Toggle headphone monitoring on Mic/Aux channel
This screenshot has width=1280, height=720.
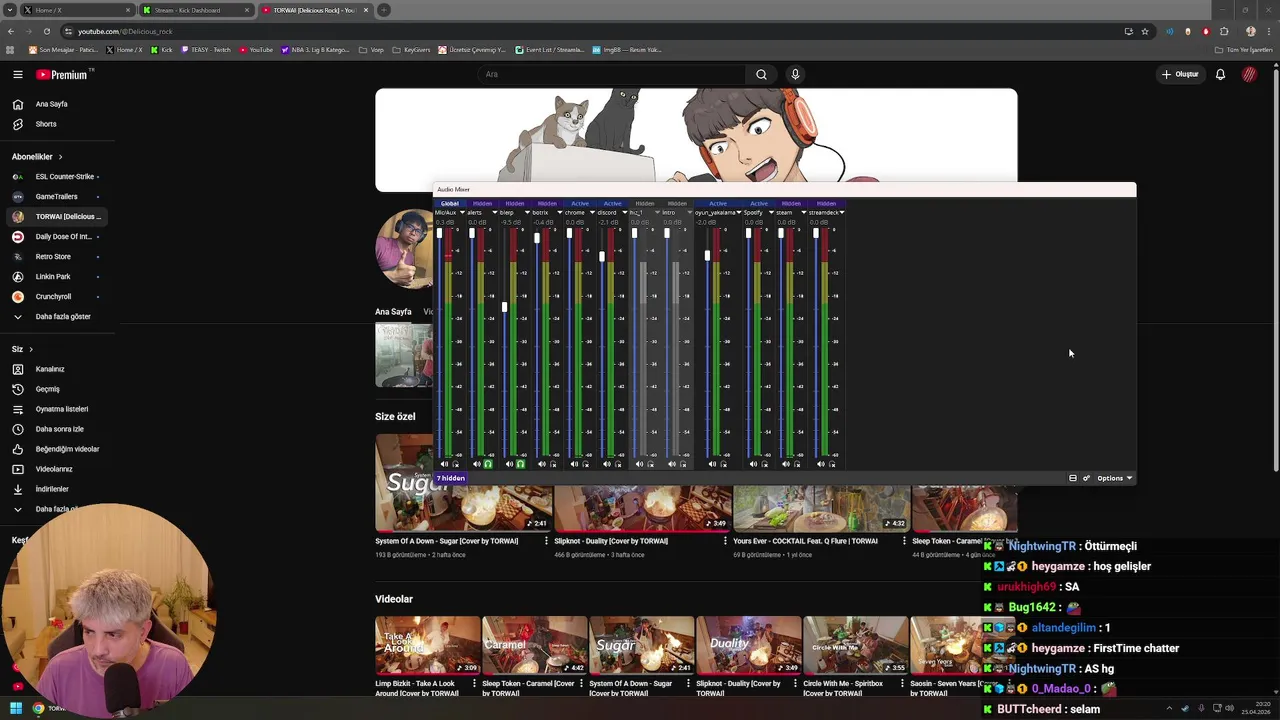(x=456, y=464)
